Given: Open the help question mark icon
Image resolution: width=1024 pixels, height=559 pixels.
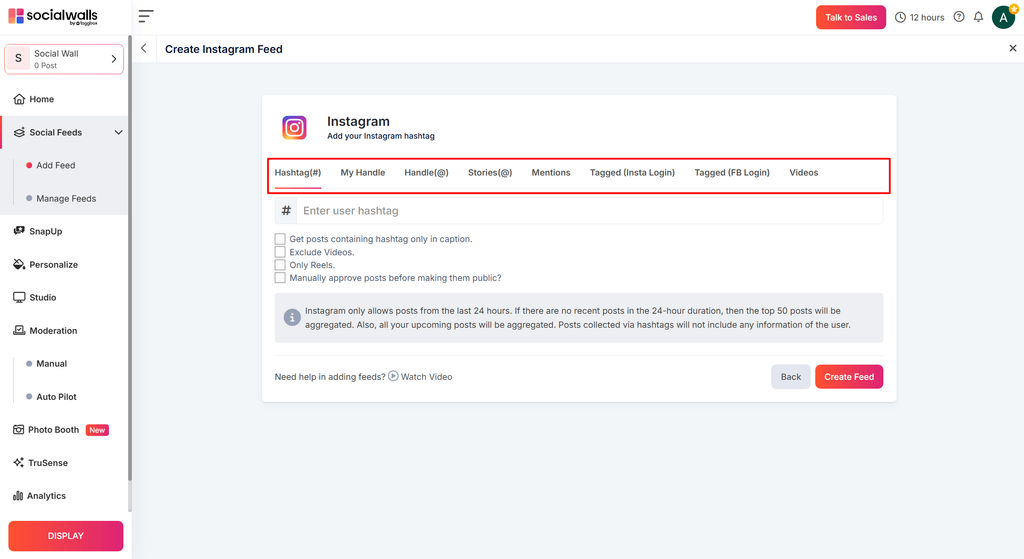Looking at the screenshot, I should point(959,17).
